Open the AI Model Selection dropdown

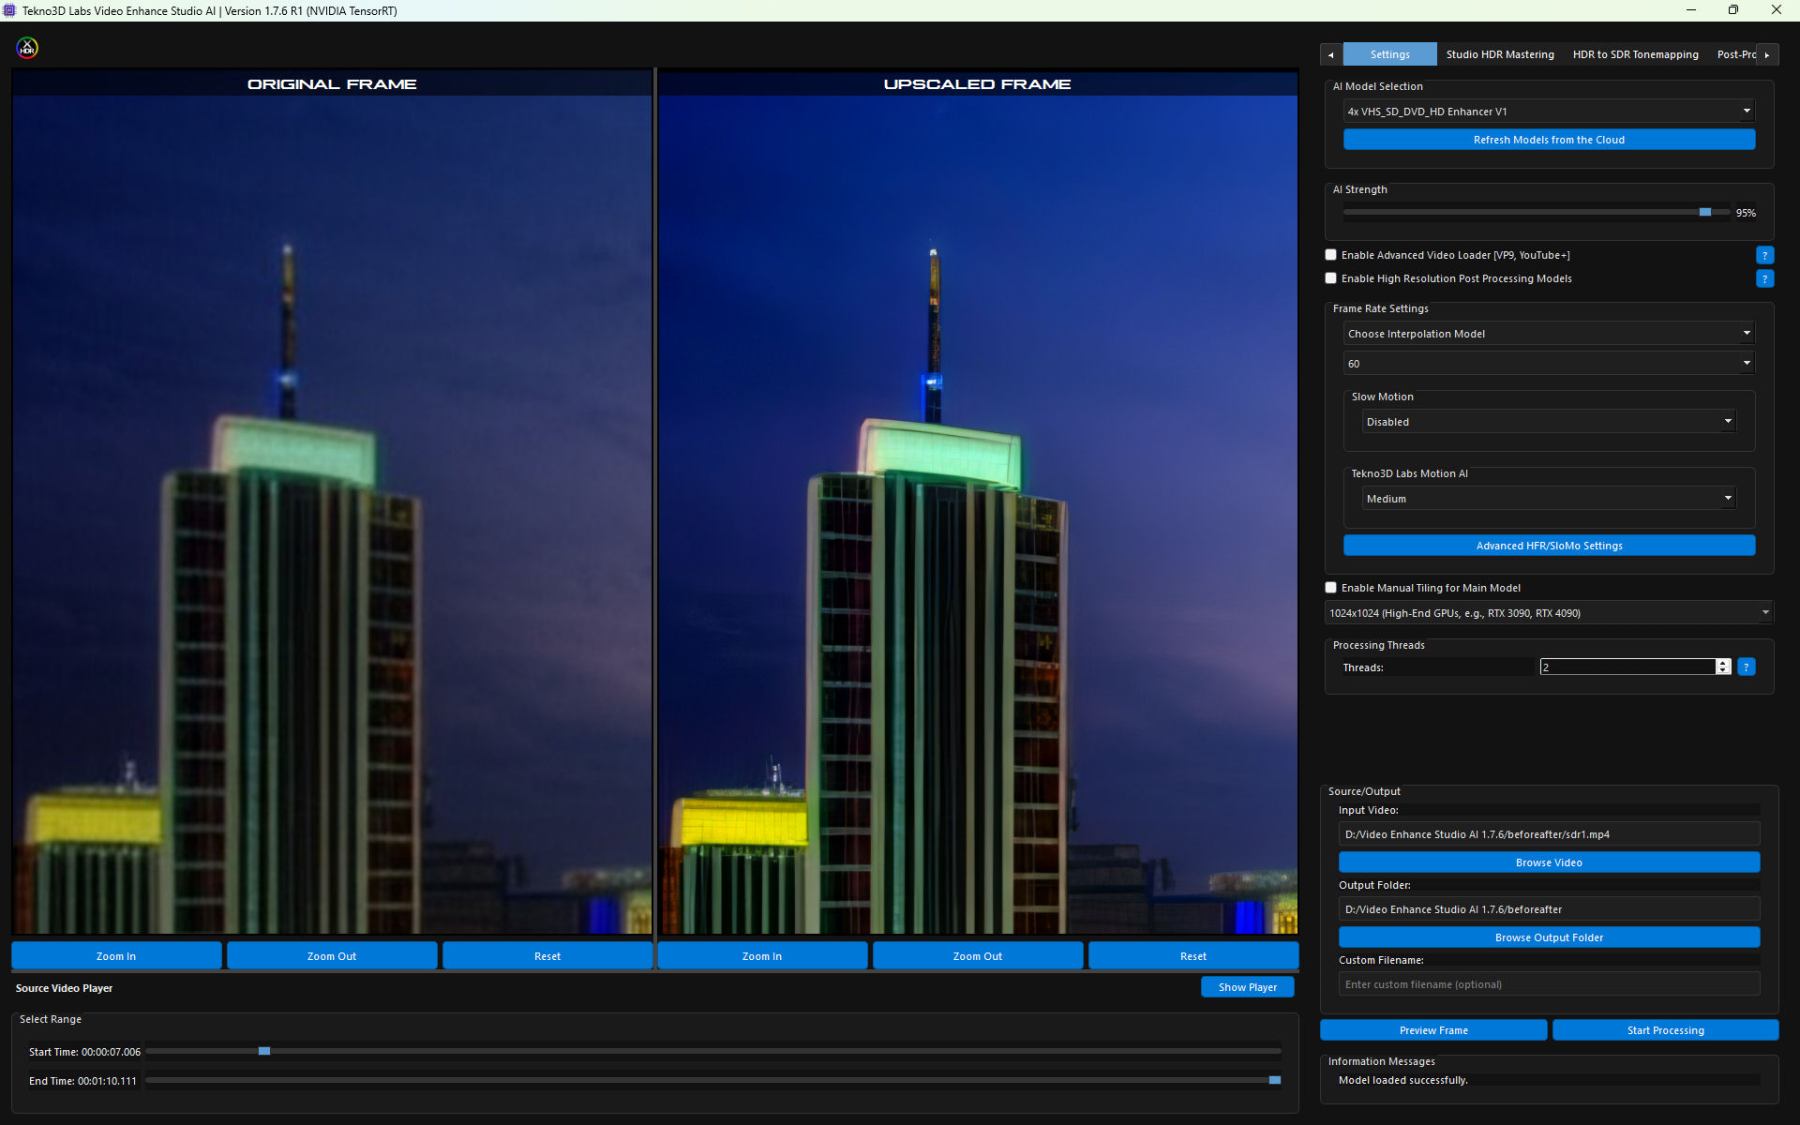pyautogui.click(x=1549, y=111)
